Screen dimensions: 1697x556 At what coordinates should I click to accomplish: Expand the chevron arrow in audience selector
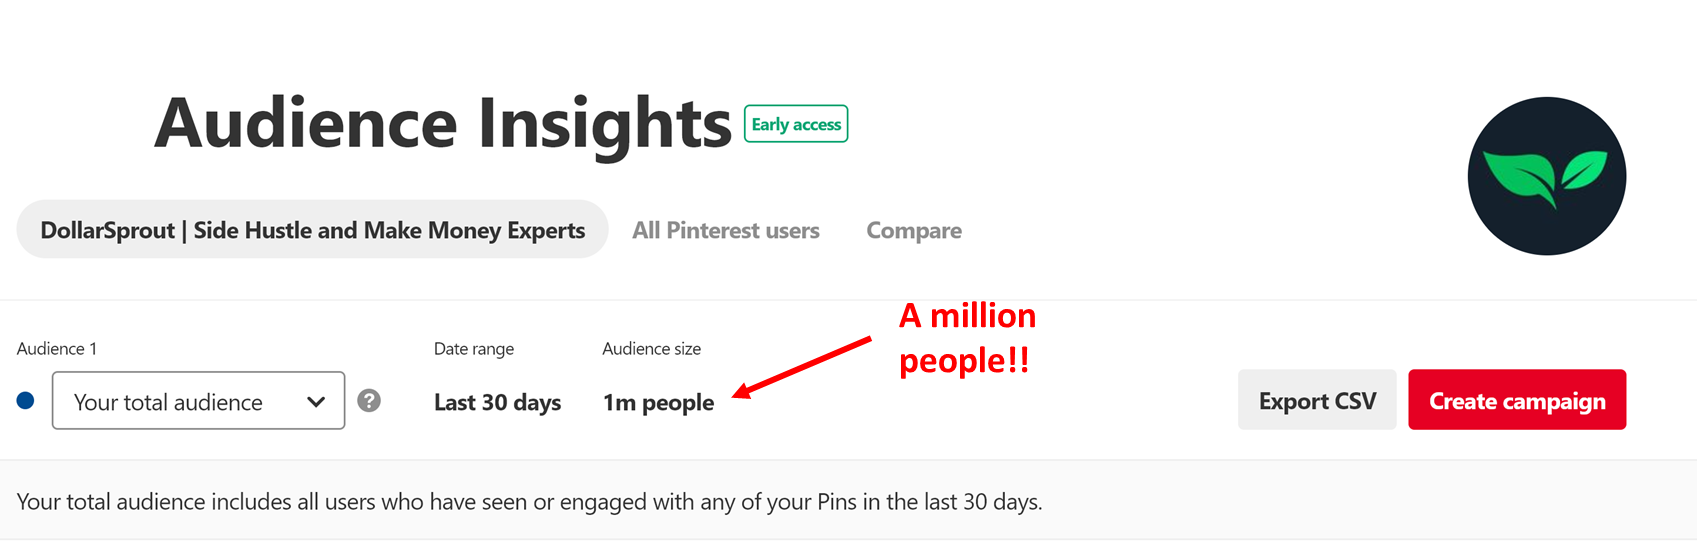click(316, 402)
